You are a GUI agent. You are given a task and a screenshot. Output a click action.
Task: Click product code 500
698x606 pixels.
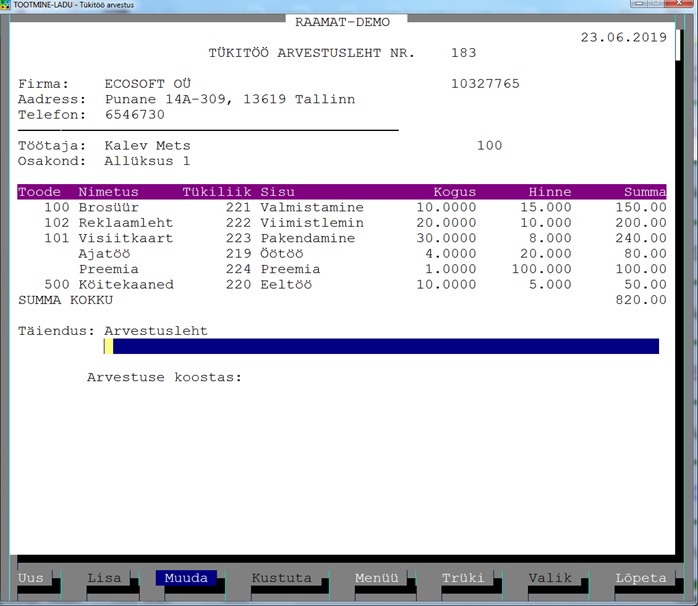tap(57, 285)
